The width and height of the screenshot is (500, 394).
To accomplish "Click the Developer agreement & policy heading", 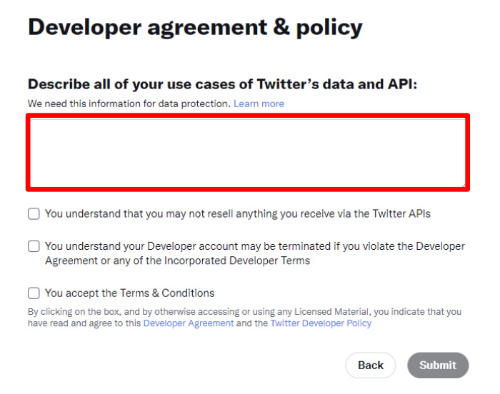I will (x=195, y=28).
